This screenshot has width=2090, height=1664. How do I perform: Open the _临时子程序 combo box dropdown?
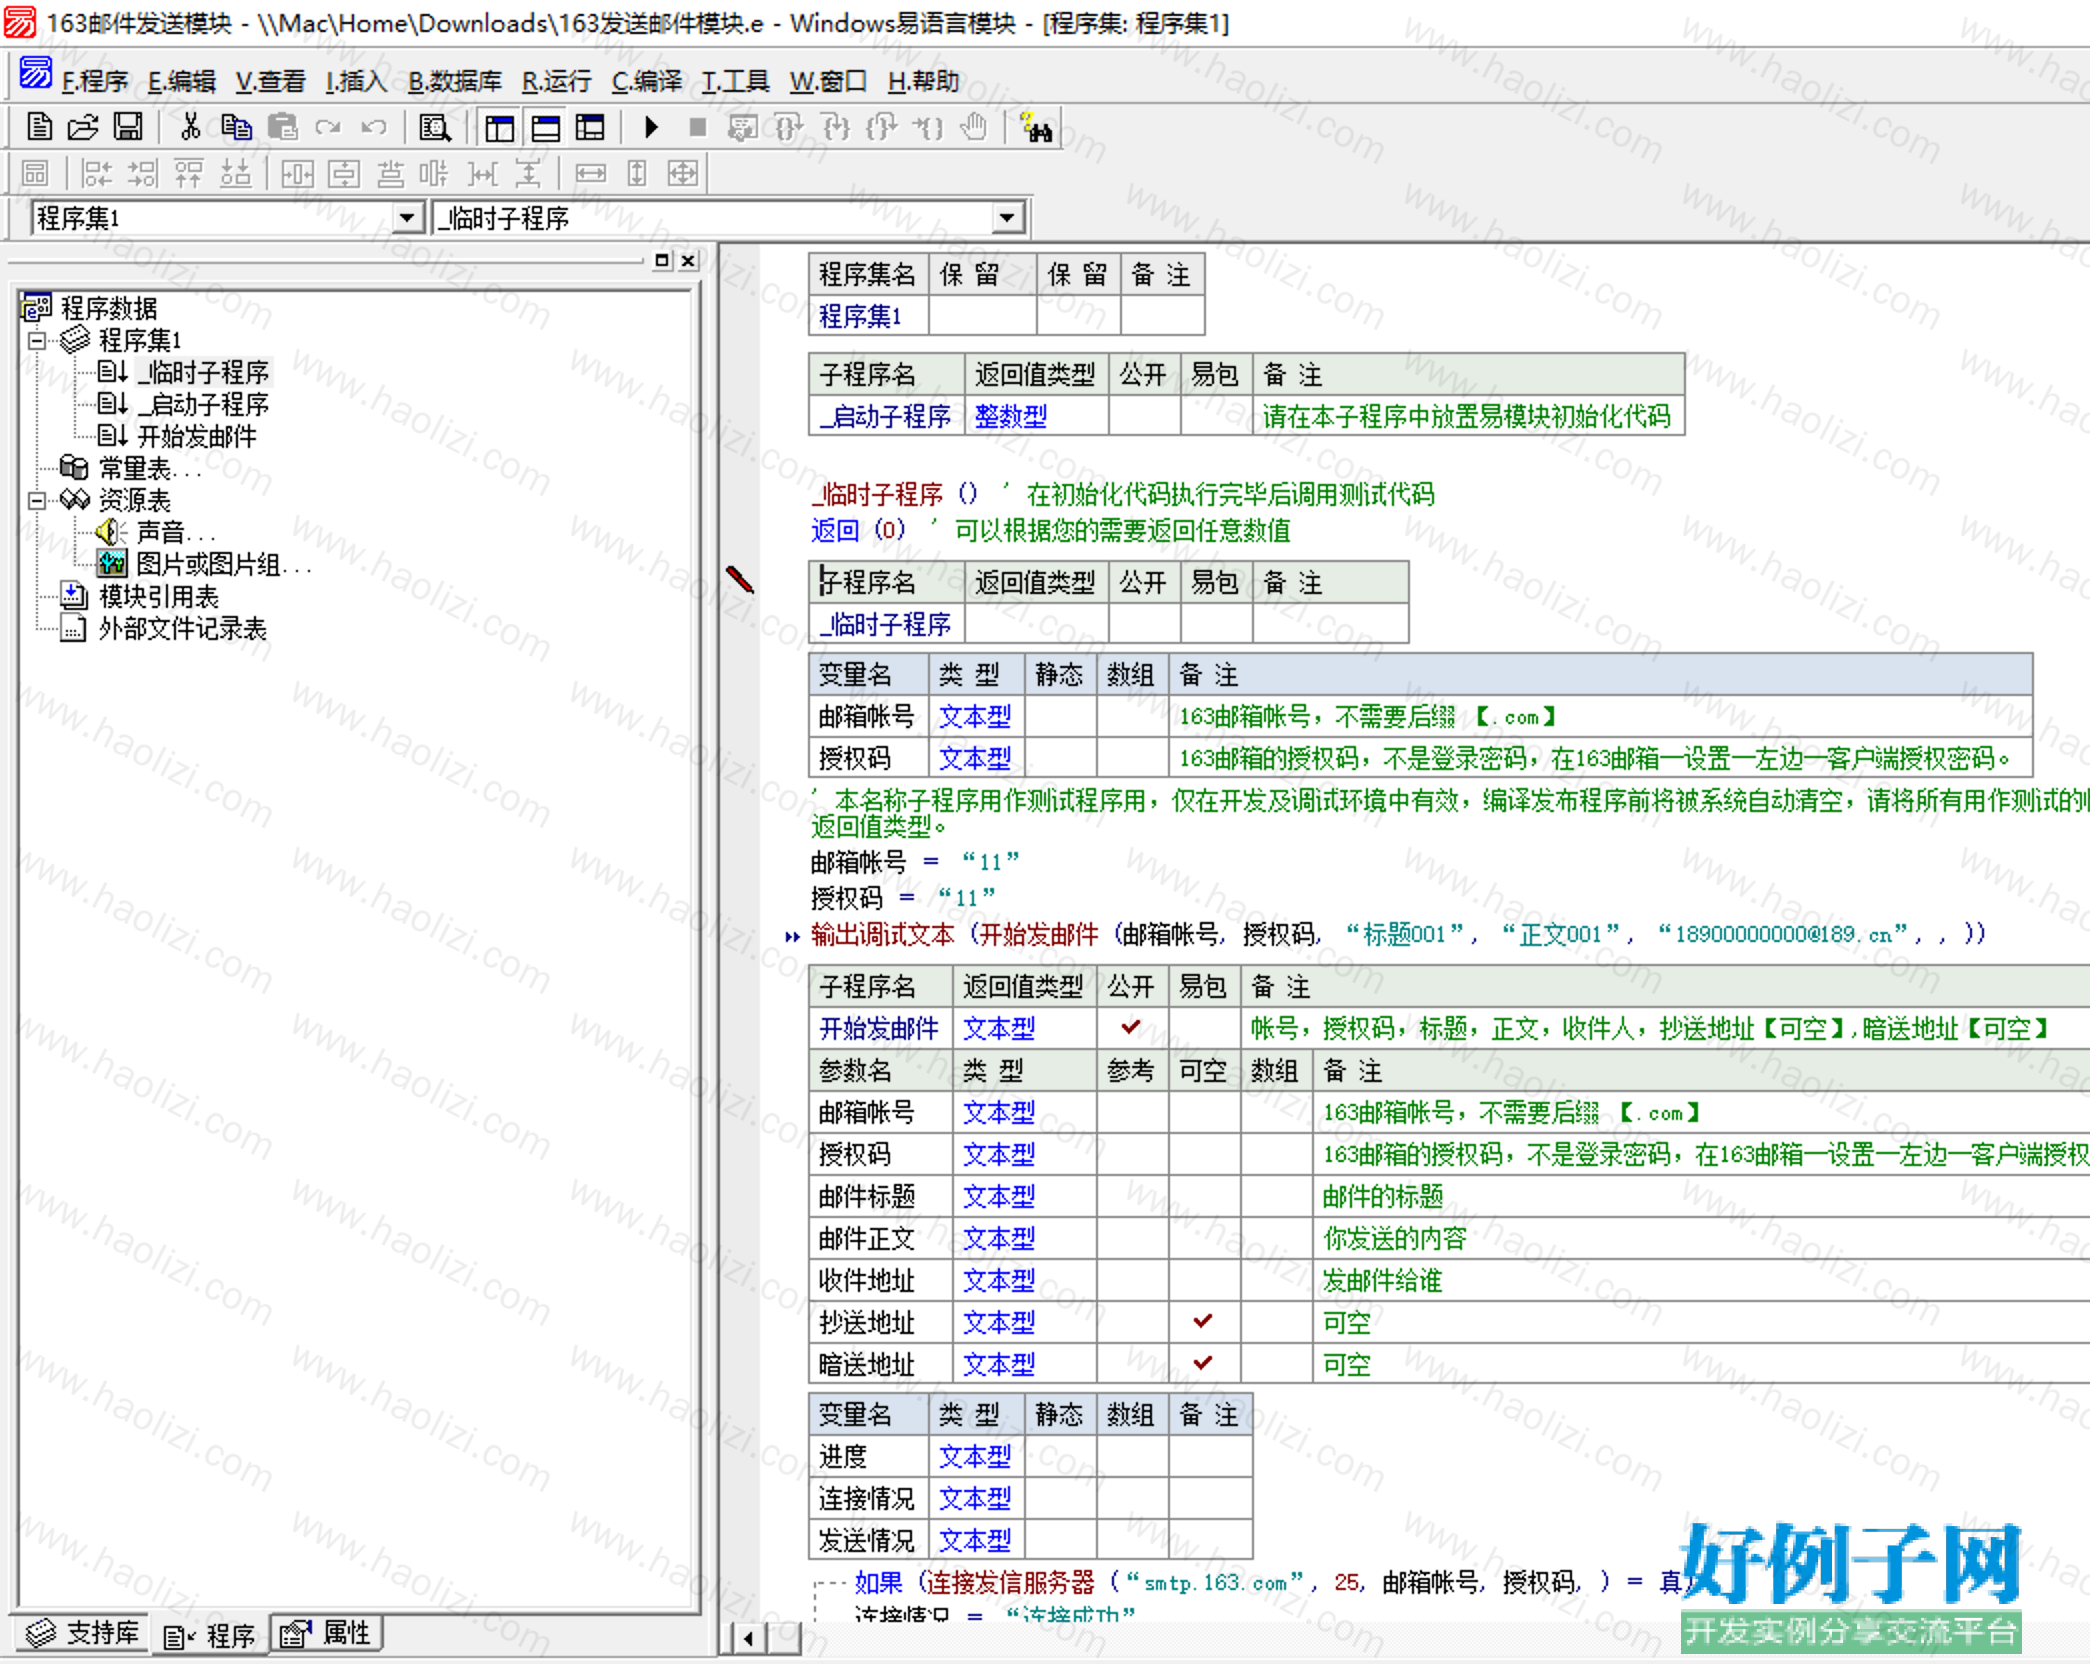pyautogui.click(x=1007, y=217)
